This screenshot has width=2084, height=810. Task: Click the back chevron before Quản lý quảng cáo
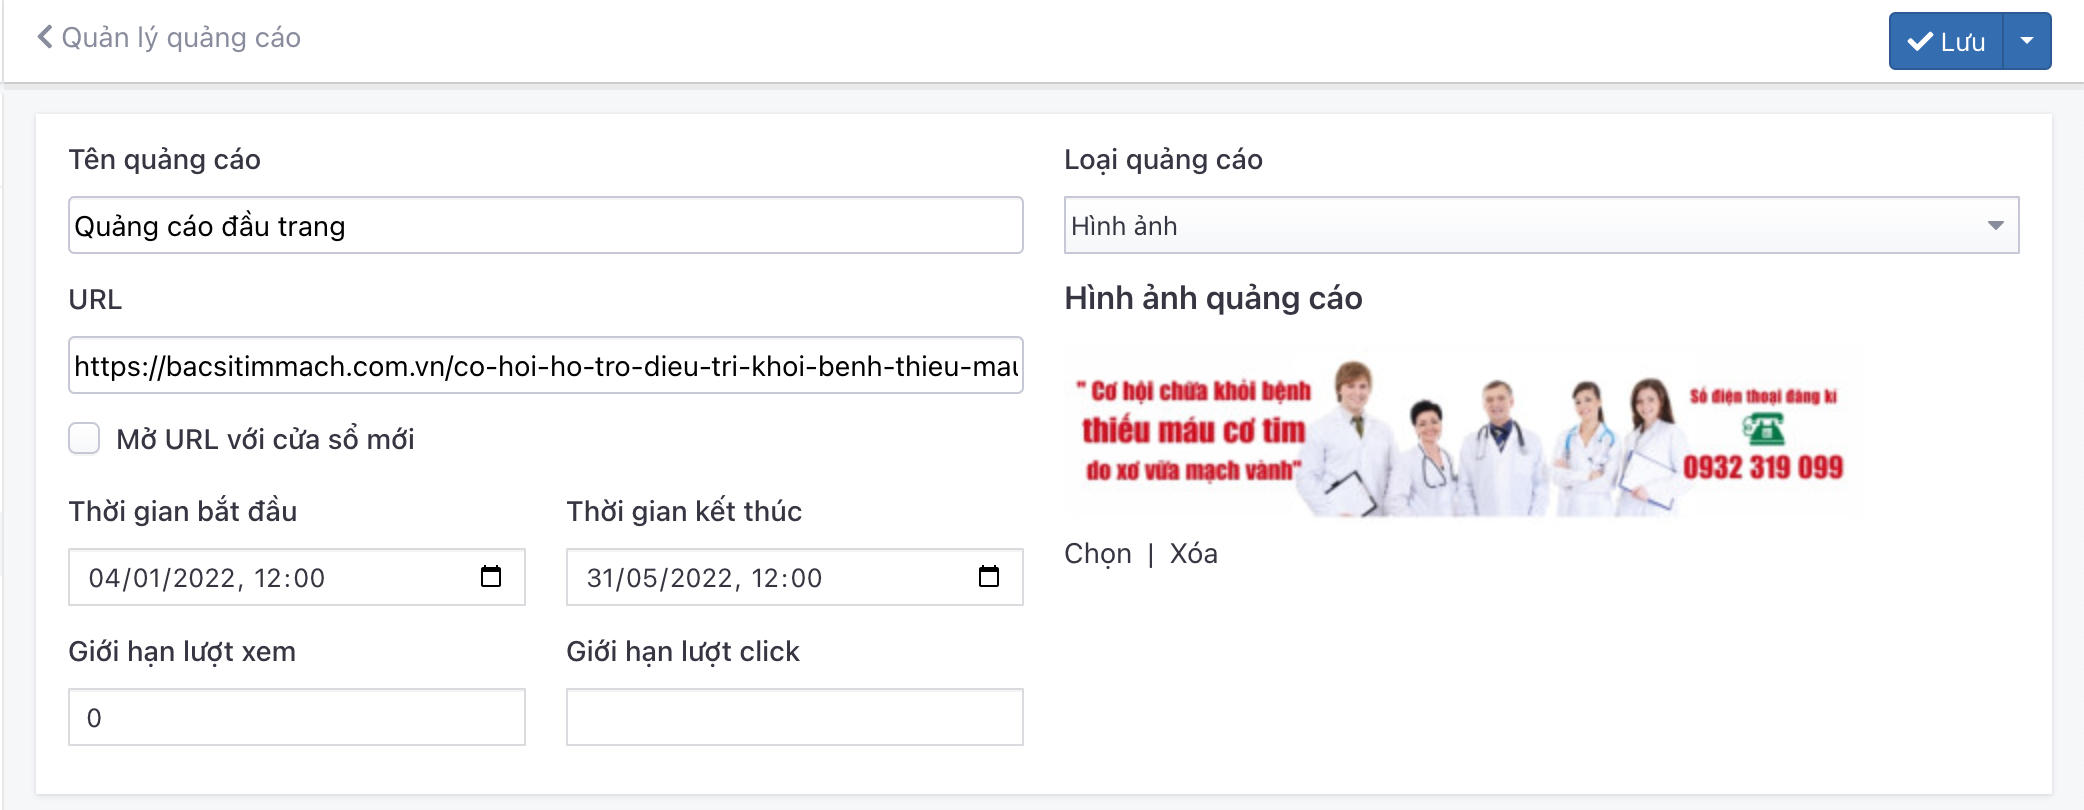click(x=44, y=38)
